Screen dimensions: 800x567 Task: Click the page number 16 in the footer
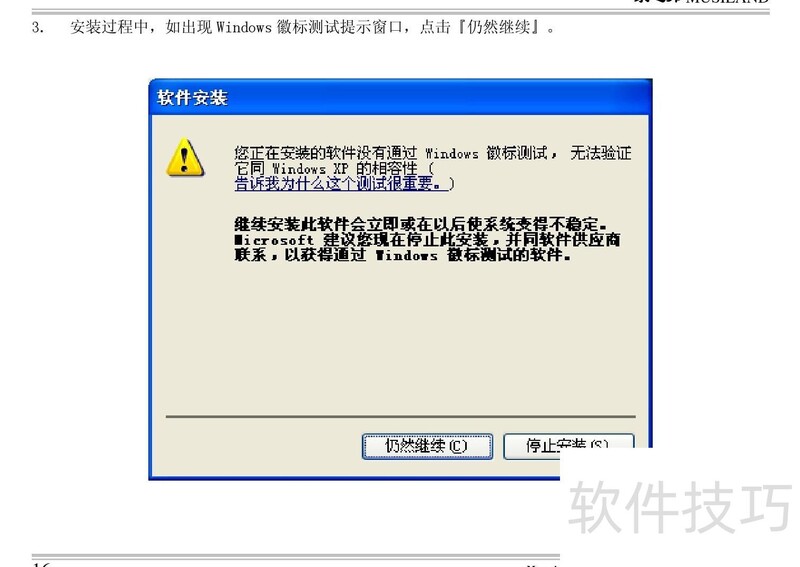41,563
